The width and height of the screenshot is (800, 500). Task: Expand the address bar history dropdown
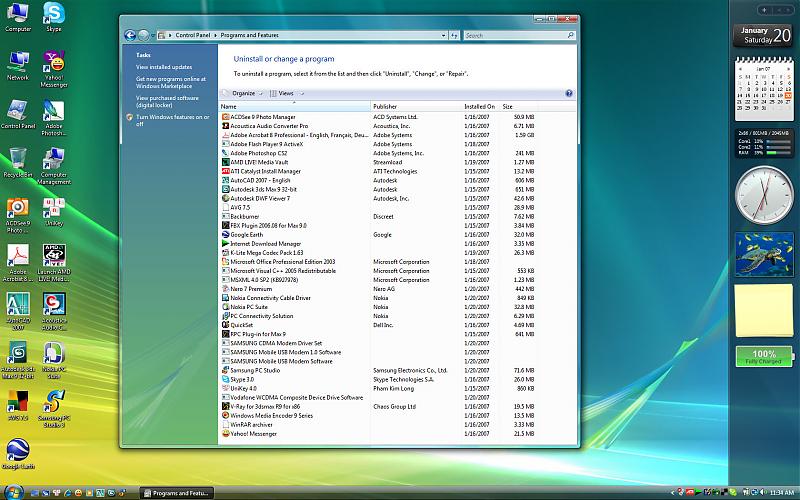pyautogui.click(x=444, y=35)
